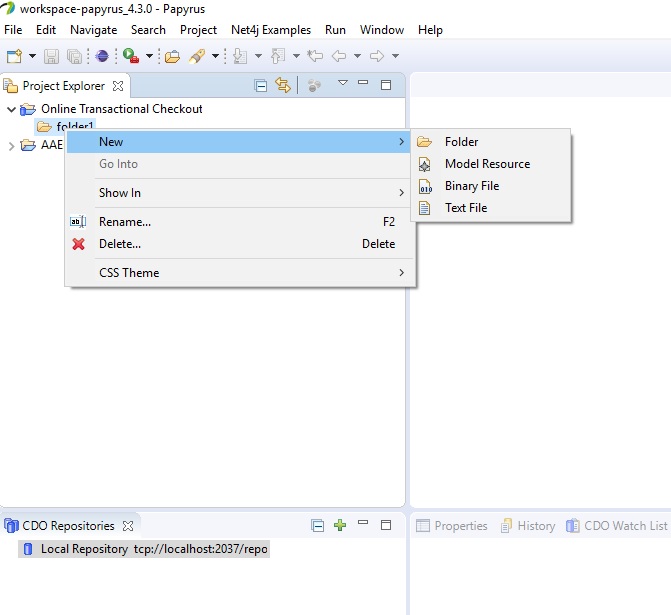Open the External Tools dropdown arrow
This screenshot has height=615, width=671.
[149, 56]
